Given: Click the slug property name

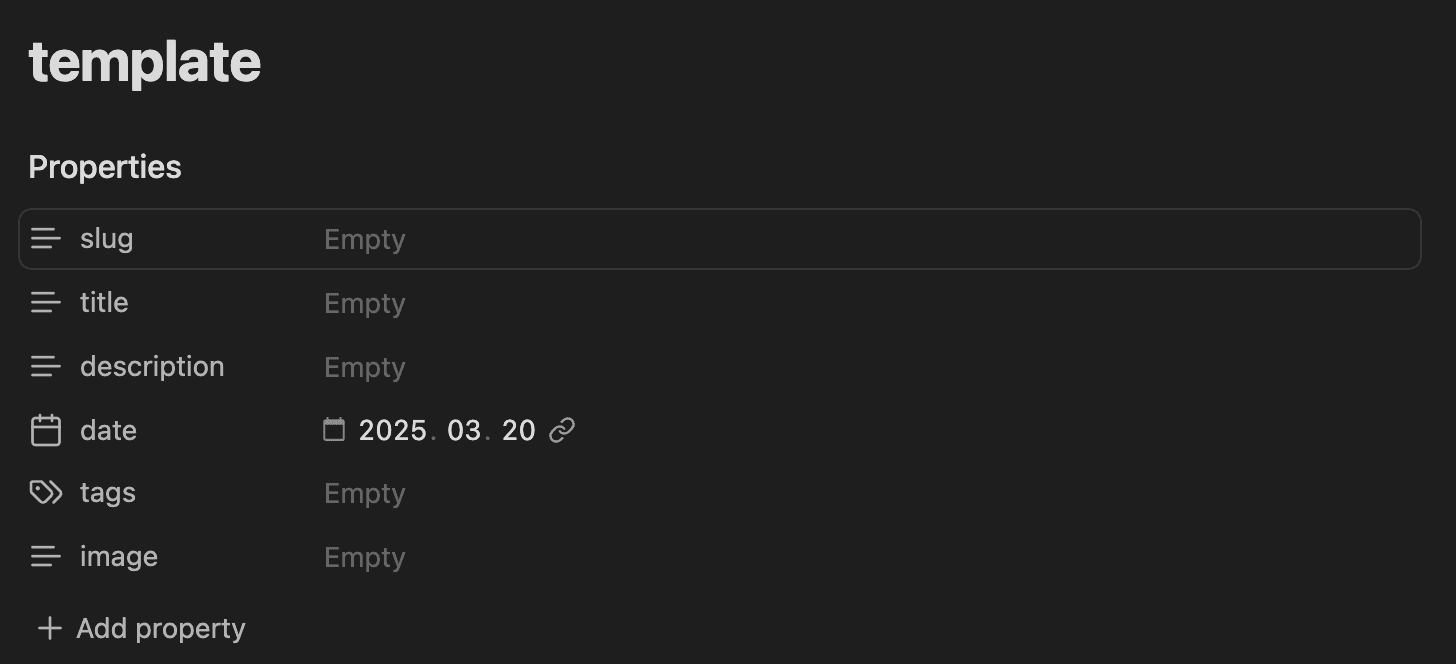Looking at the screenshot, I should pyautogui.click(x=106, y=239).
